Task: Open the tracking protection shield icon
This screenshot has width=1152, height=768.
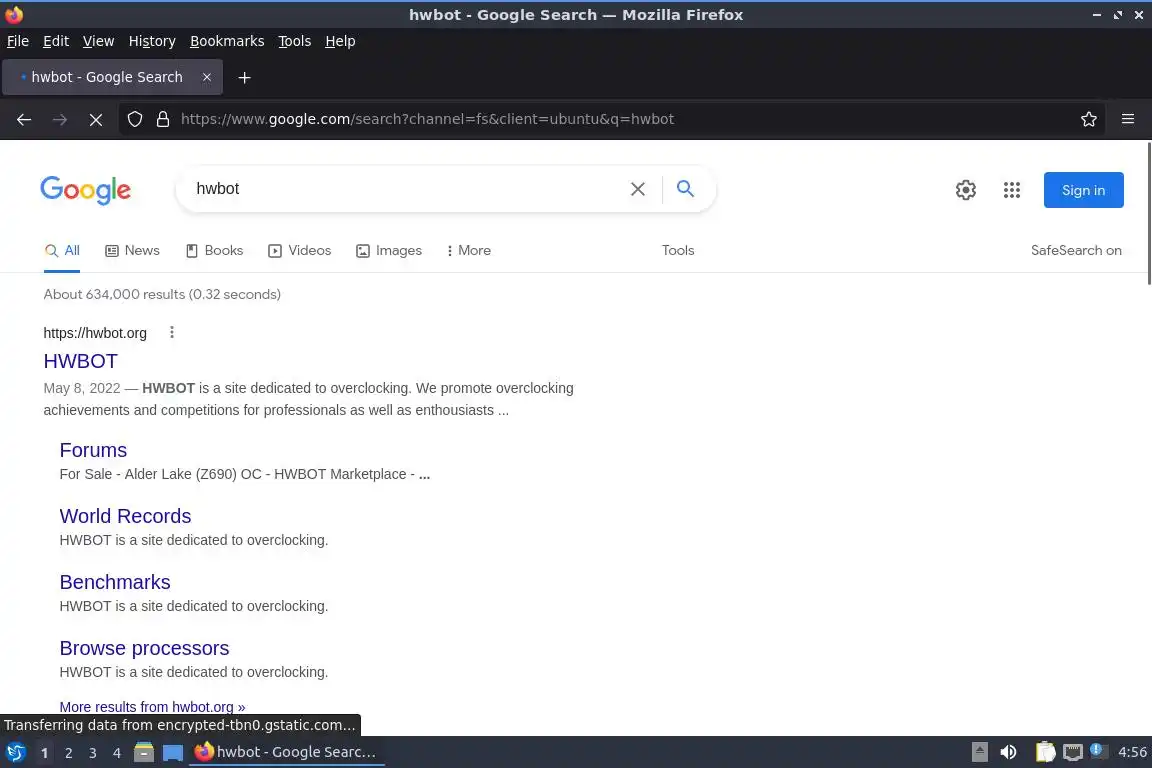Action: 134,119
